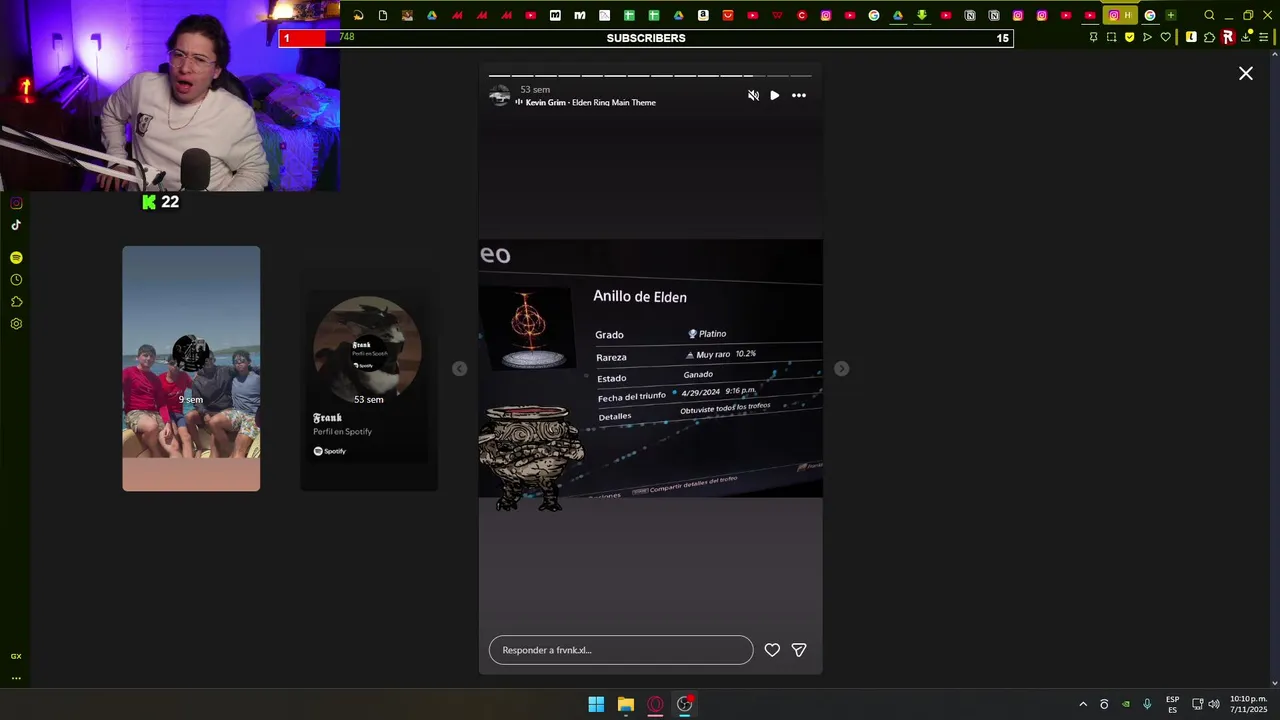Open sidebar setup three-dot menu
The width and height of the screenshot is (1280, 720).
click(x=16, y=678)
